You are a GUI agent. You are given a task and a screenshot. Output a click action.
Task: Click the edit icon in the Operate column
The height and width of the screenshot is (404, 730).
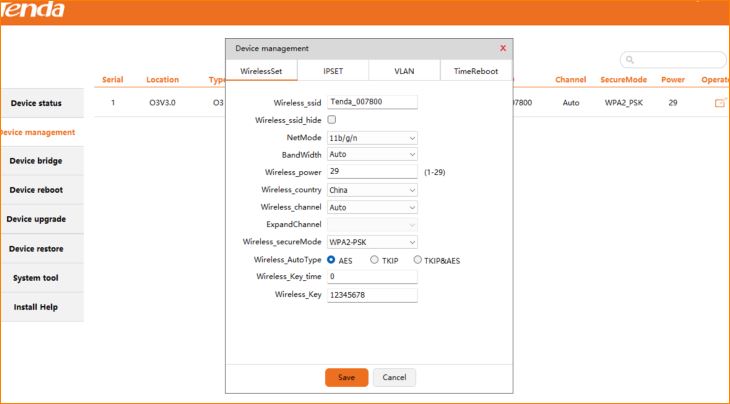718,103
